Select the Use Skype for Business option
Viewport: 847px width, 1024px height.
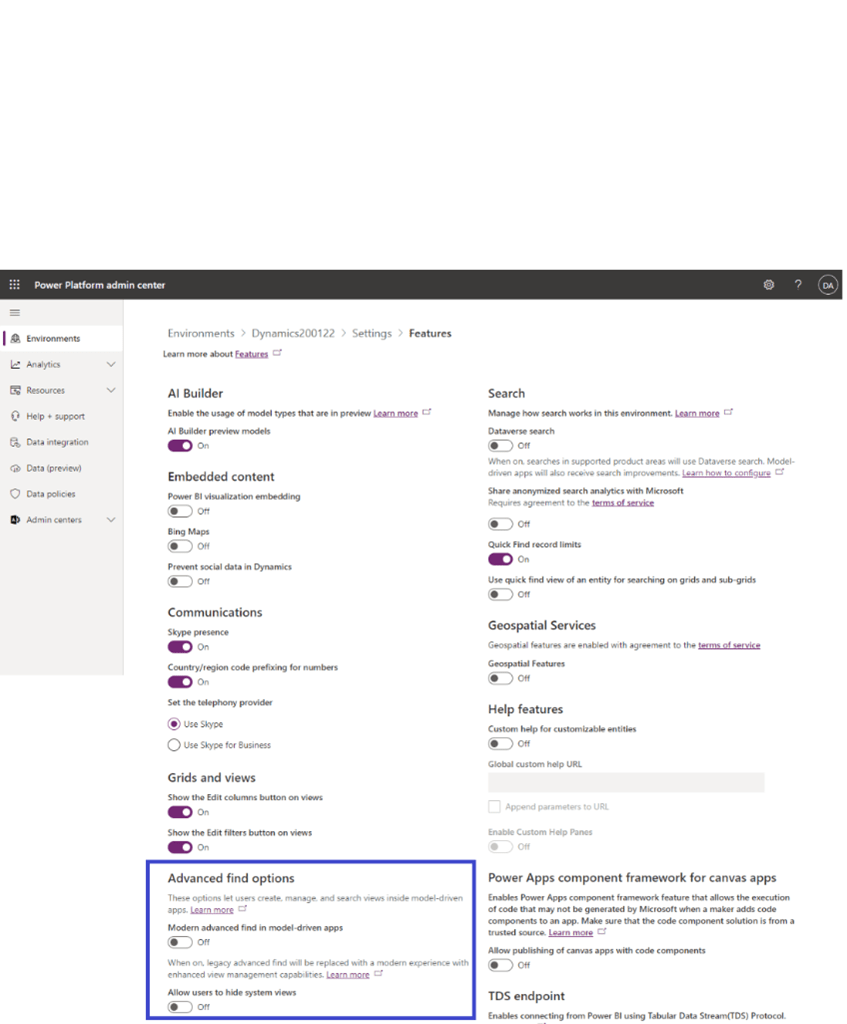pos(174,745)
